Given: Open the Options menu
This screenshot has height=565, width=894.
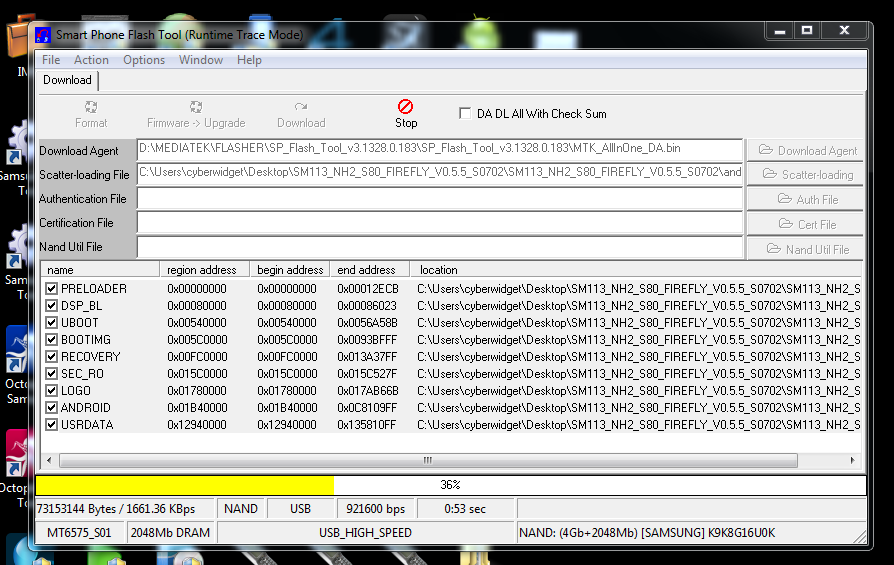Looking at the screenshot, I should point(144,60).
